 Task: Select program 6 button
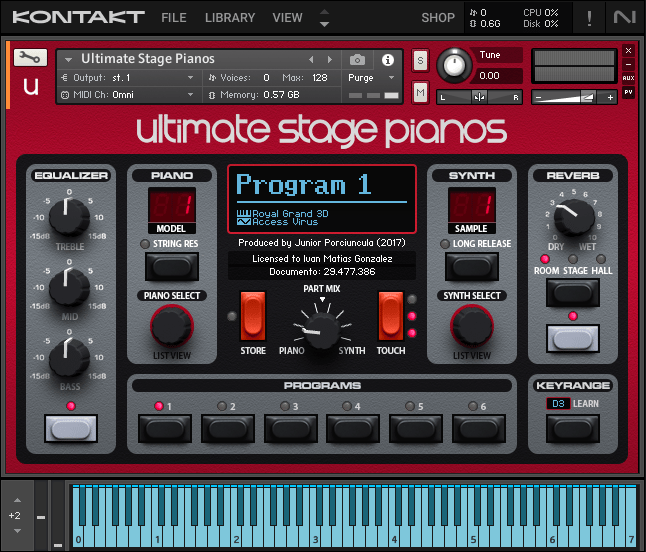(479, 429)
